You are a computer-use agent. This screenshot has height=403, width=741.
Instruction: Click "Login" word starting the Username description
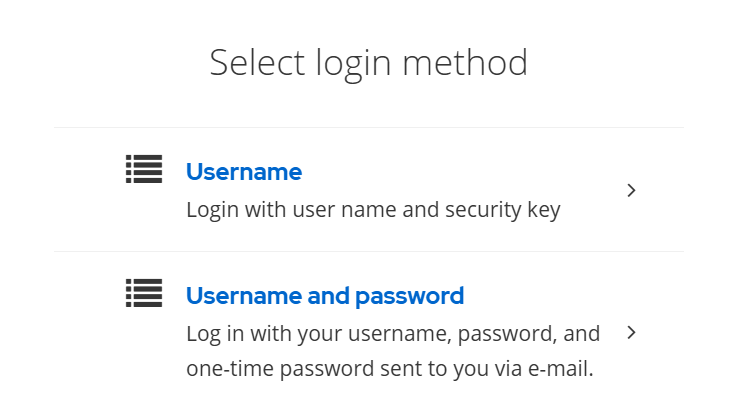click(212, 211)
